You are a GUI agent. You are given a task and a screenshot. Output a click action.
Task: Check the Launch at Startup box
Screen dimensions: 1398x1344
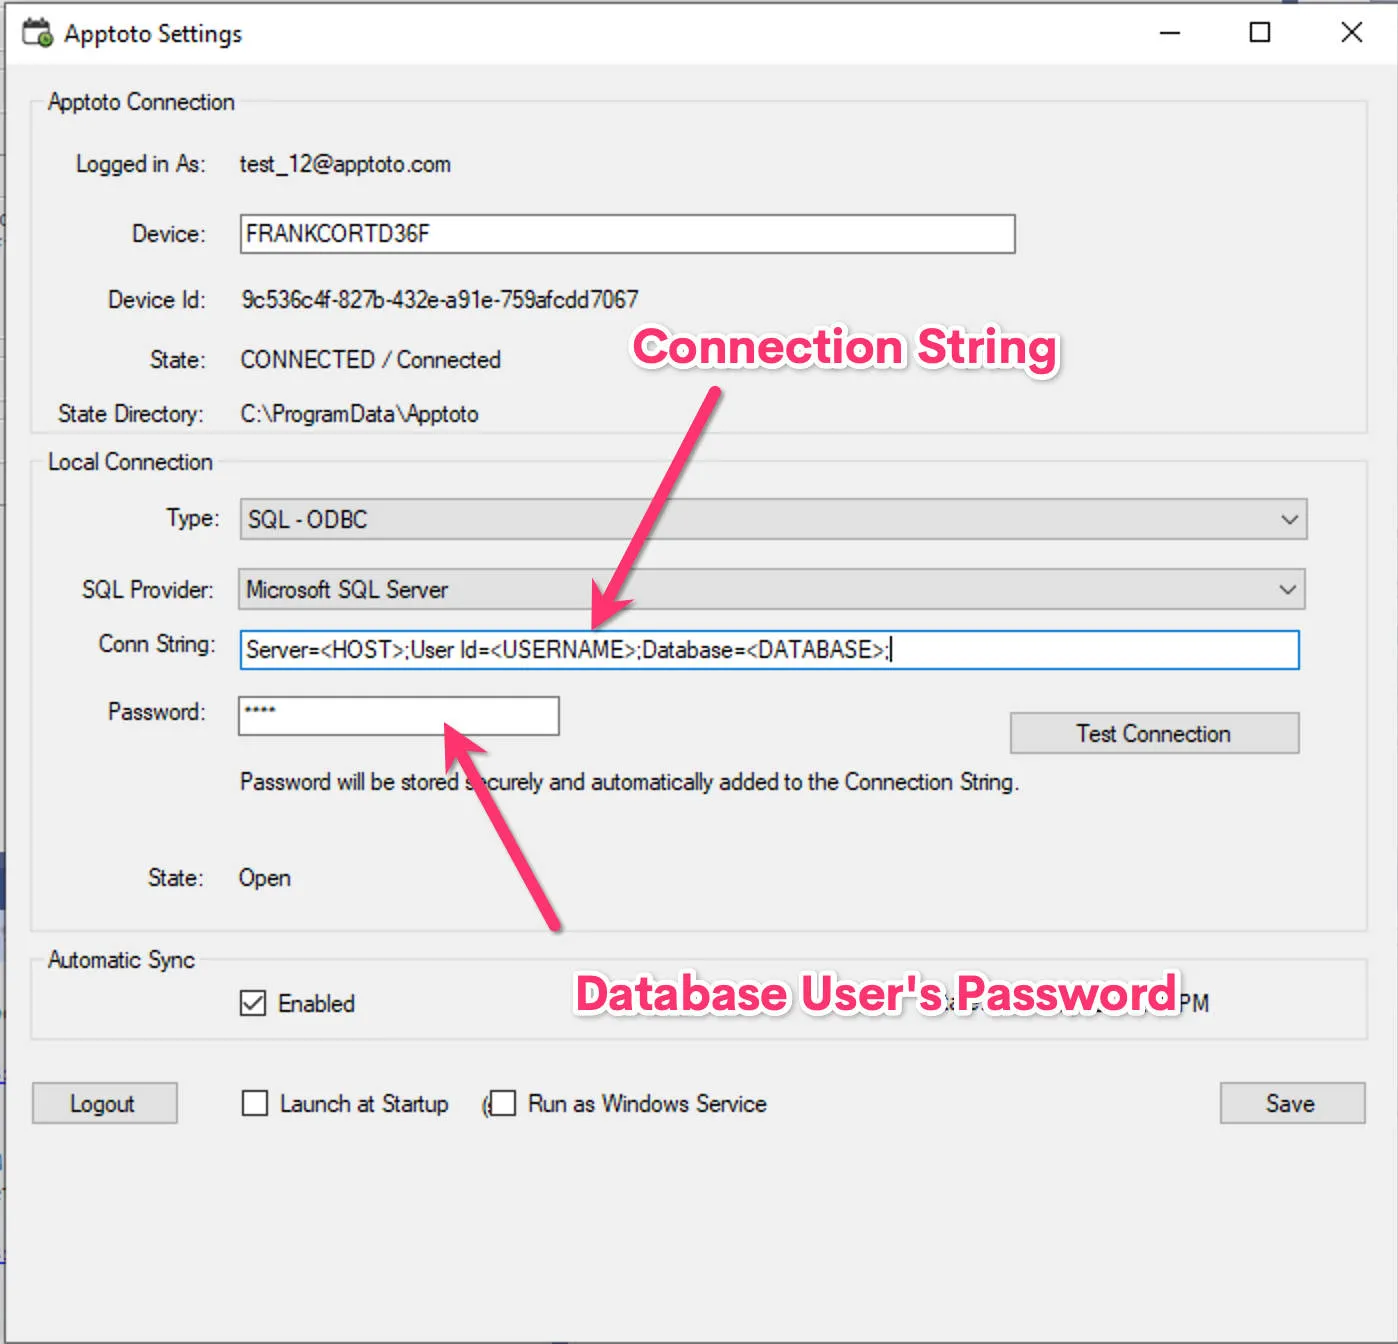tap(255, 1103)
